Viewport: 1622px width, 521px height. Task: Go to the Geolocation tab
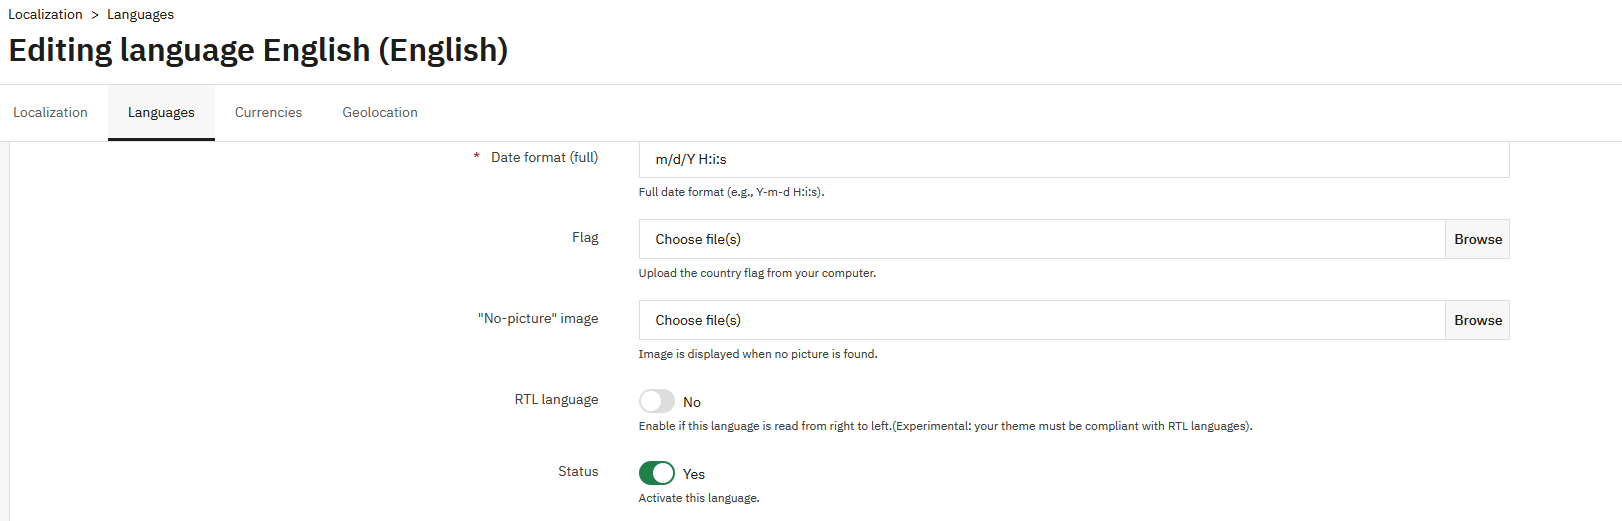pyautogui.click(x=380, y=112)
